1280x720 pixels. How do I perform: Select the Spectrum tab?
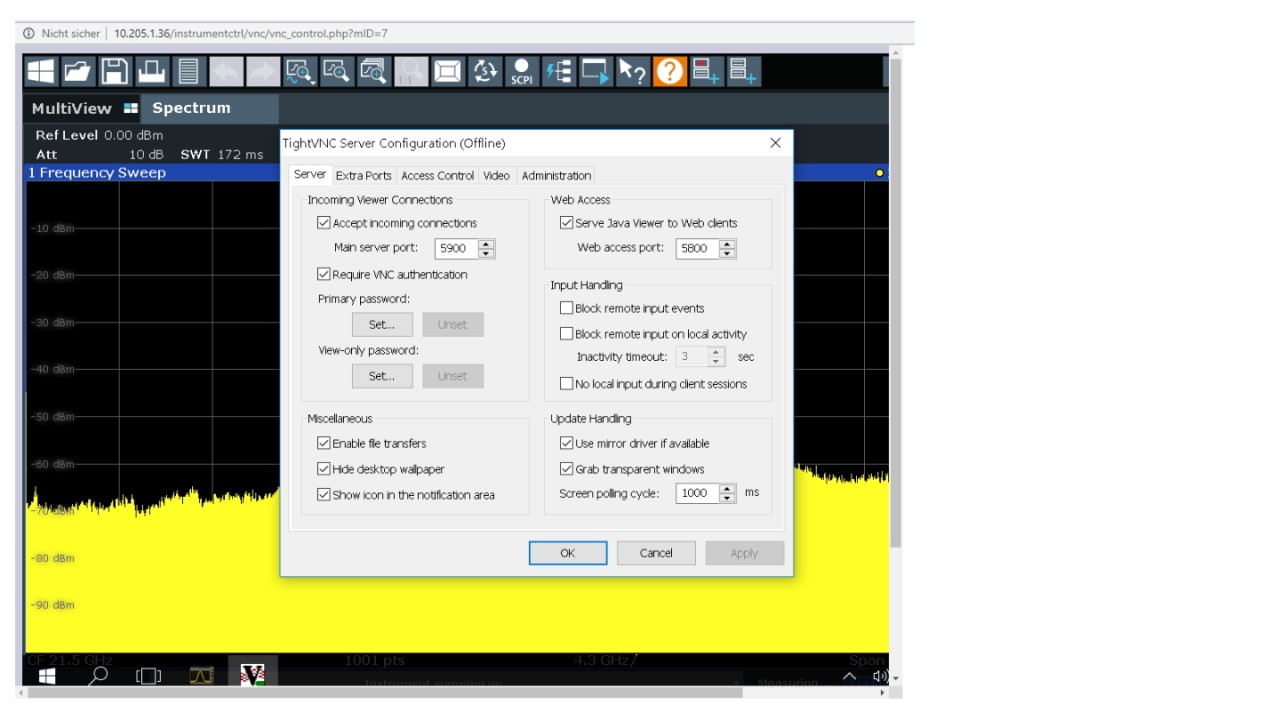click(x=210, y=108)
